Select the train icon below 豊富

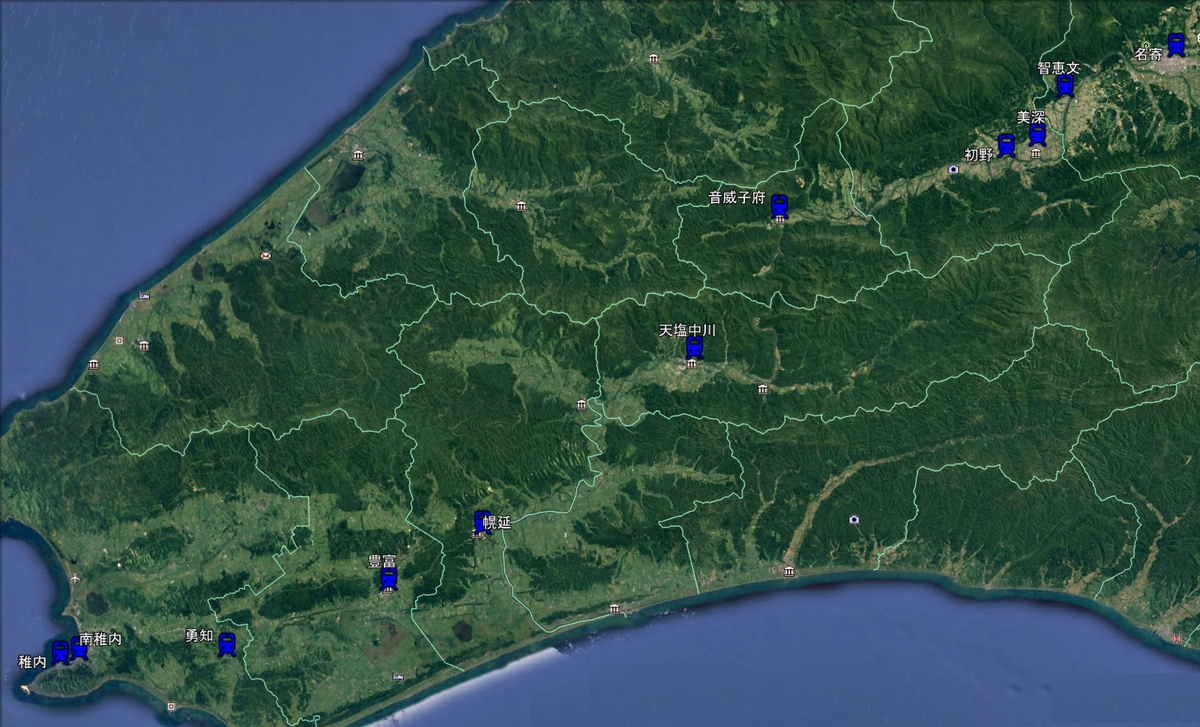click(x=389, y=579)
